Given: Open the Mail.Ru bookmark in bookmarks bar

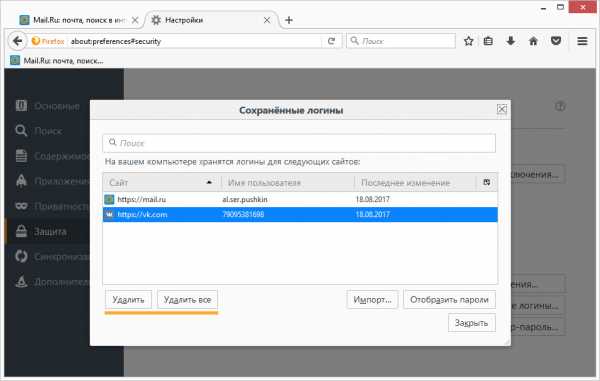Looking at the screenshot, I should click(x=57, y=60).
